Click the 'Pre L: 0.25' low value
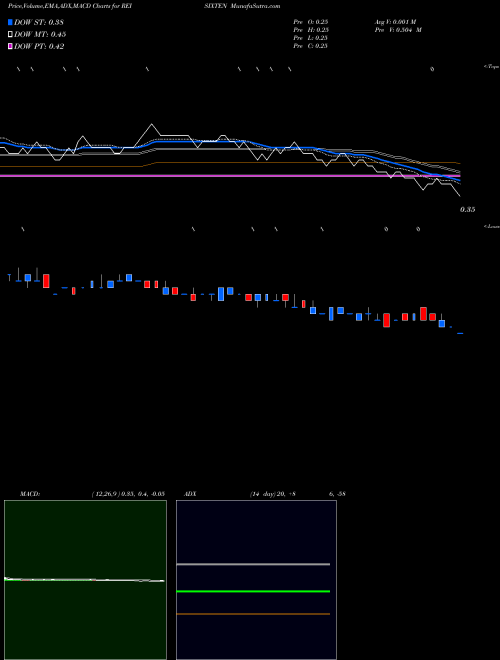 coord(311,38)
